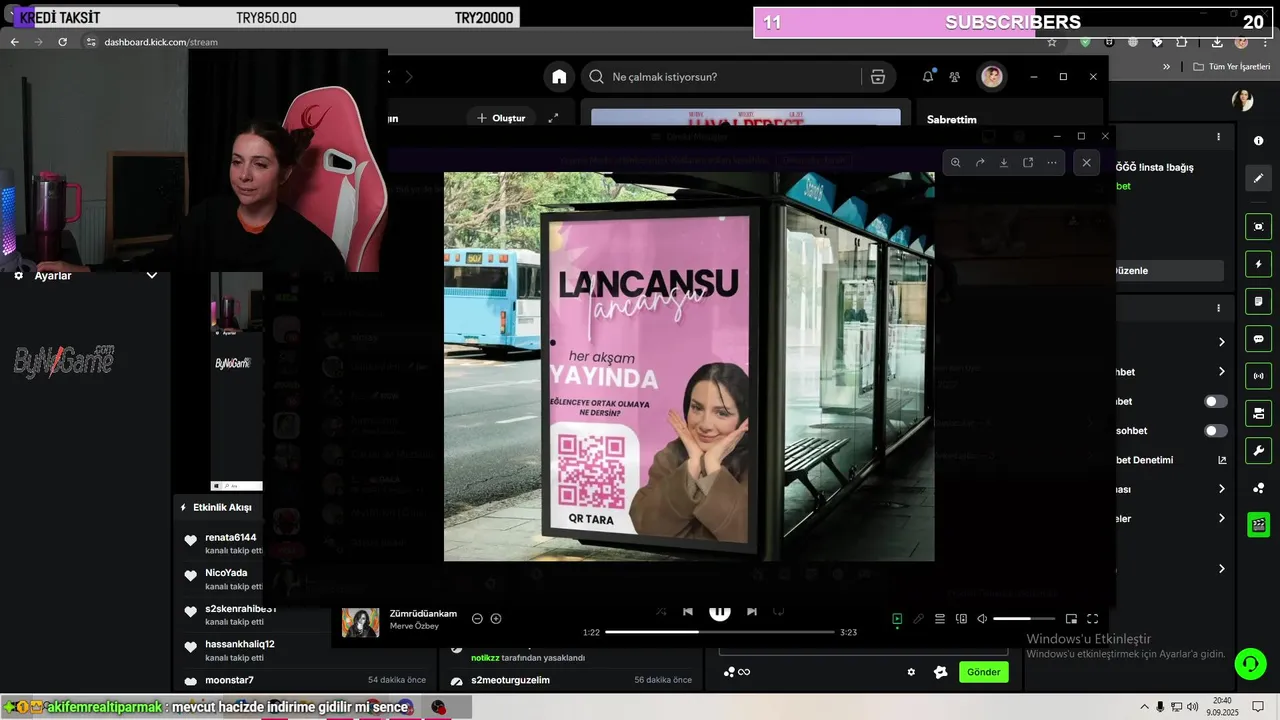Viewport: 1280px width, 720px height.
Task: Pause the Spotify track
Action: point(720,612)
